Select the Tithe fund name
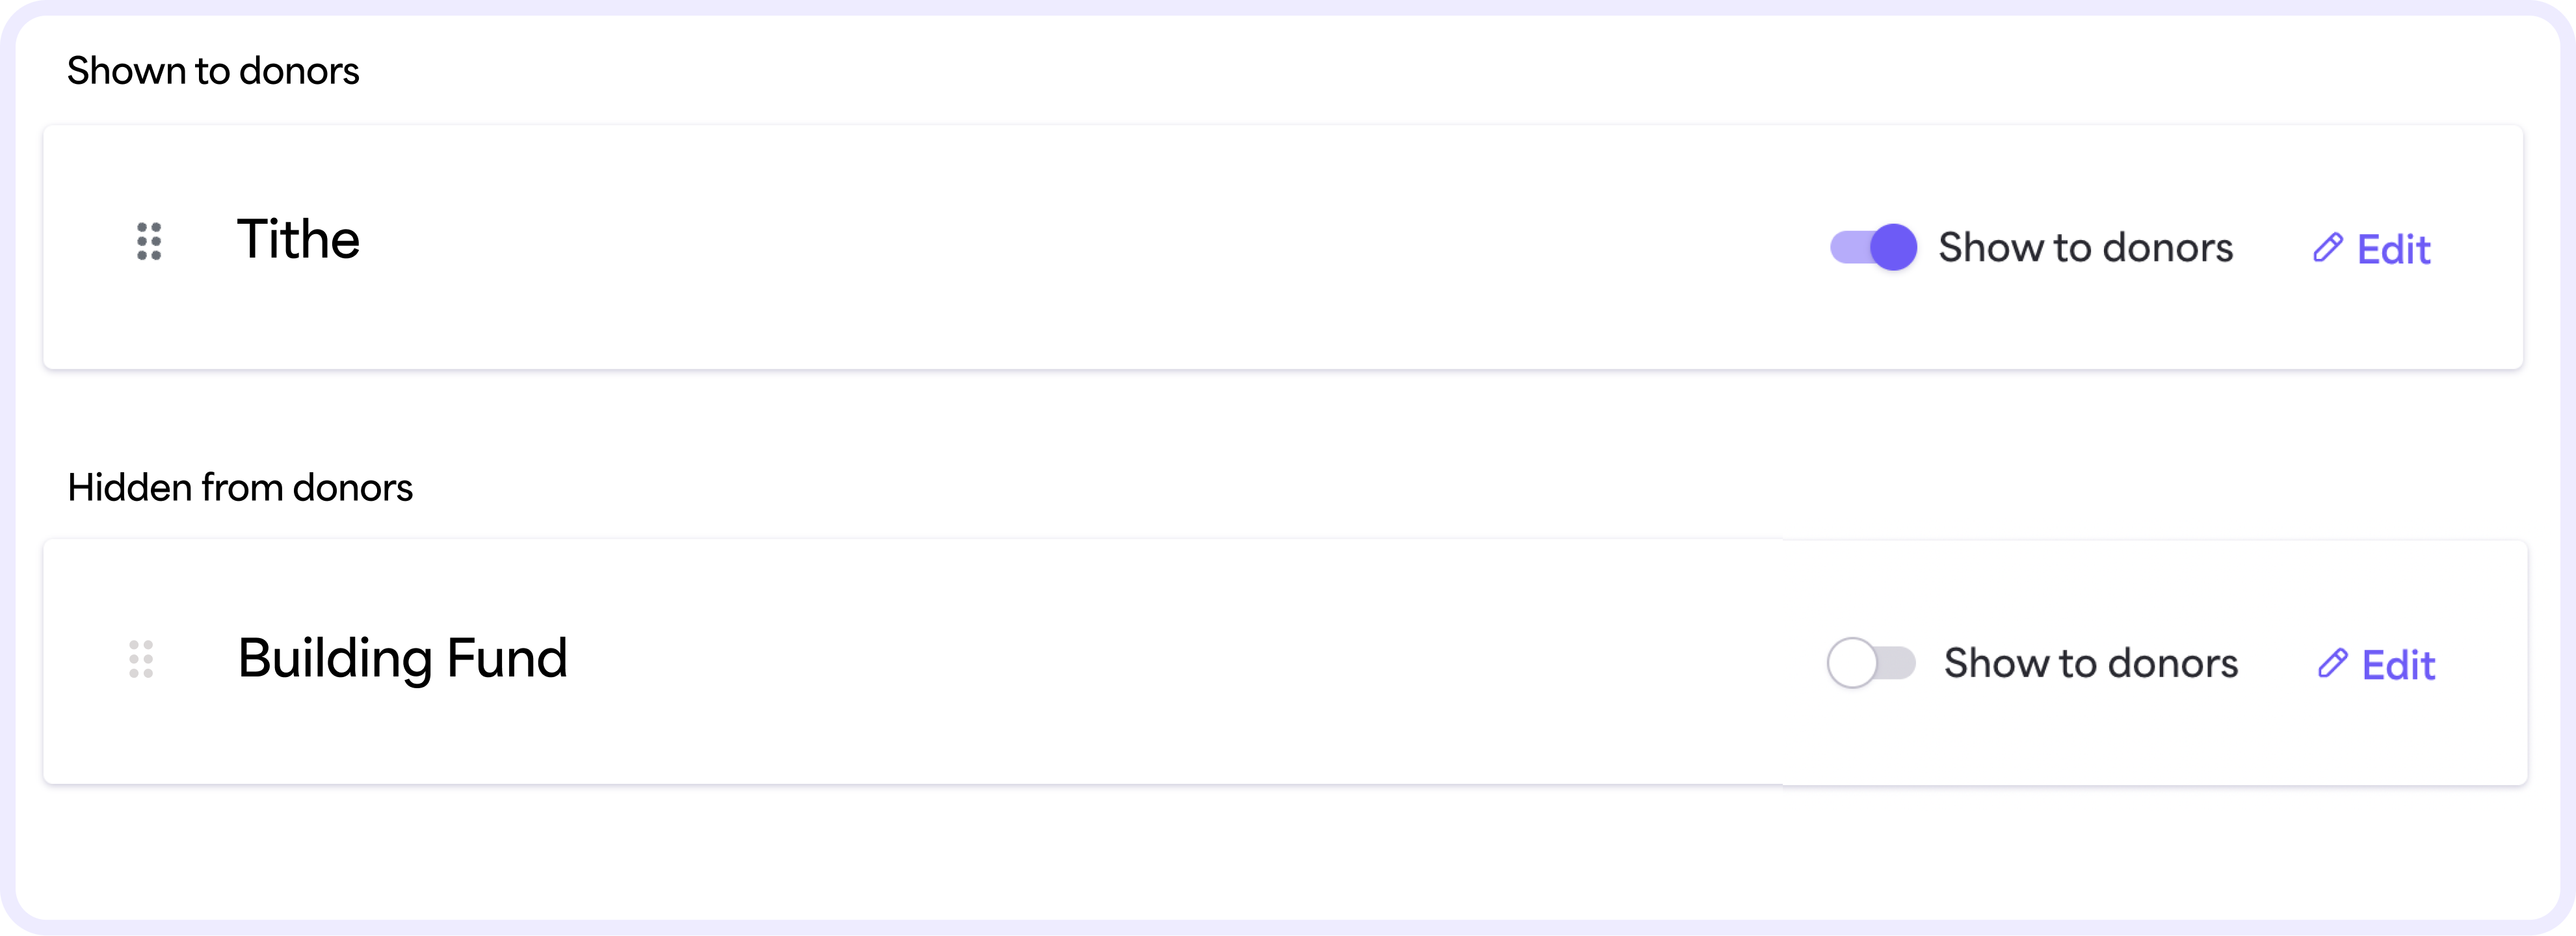Screen dimensions: 2576x936 [298, 240]
